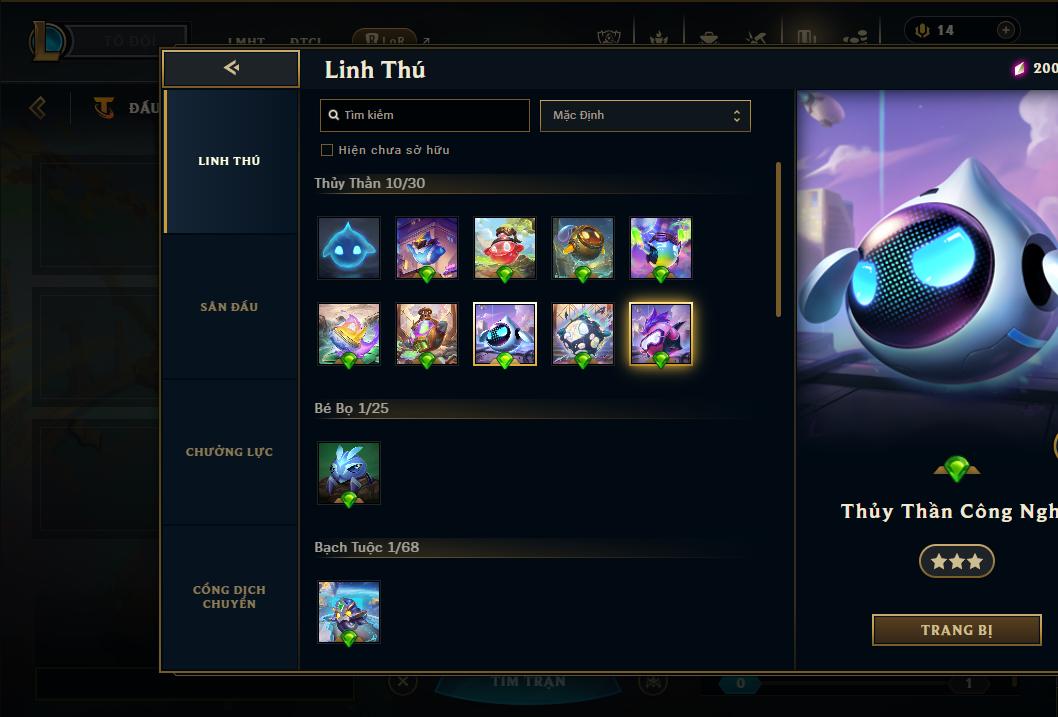Enable the Hiện chưa sở hữu checkbox
Image resolution: width=1058 pixels, height=717 pixels.
pos(327,150)
